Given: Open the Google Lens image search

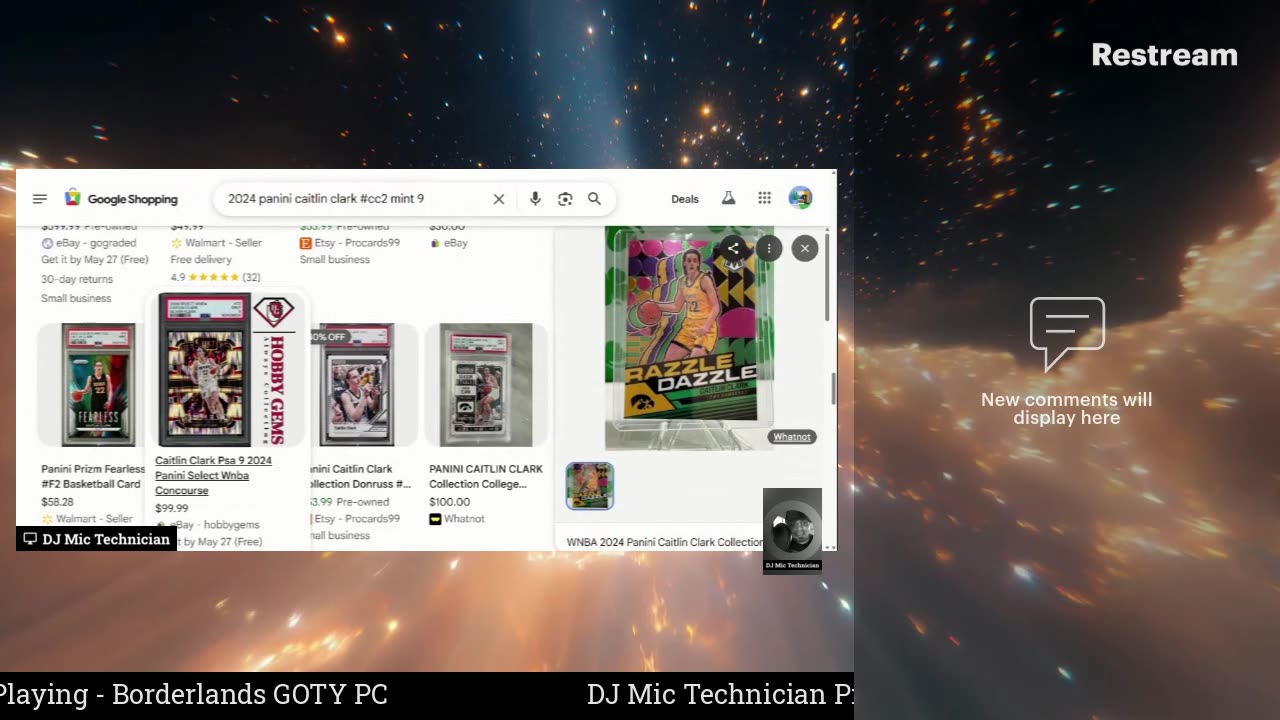Looking at the screenshot, I should coord(565,199).
